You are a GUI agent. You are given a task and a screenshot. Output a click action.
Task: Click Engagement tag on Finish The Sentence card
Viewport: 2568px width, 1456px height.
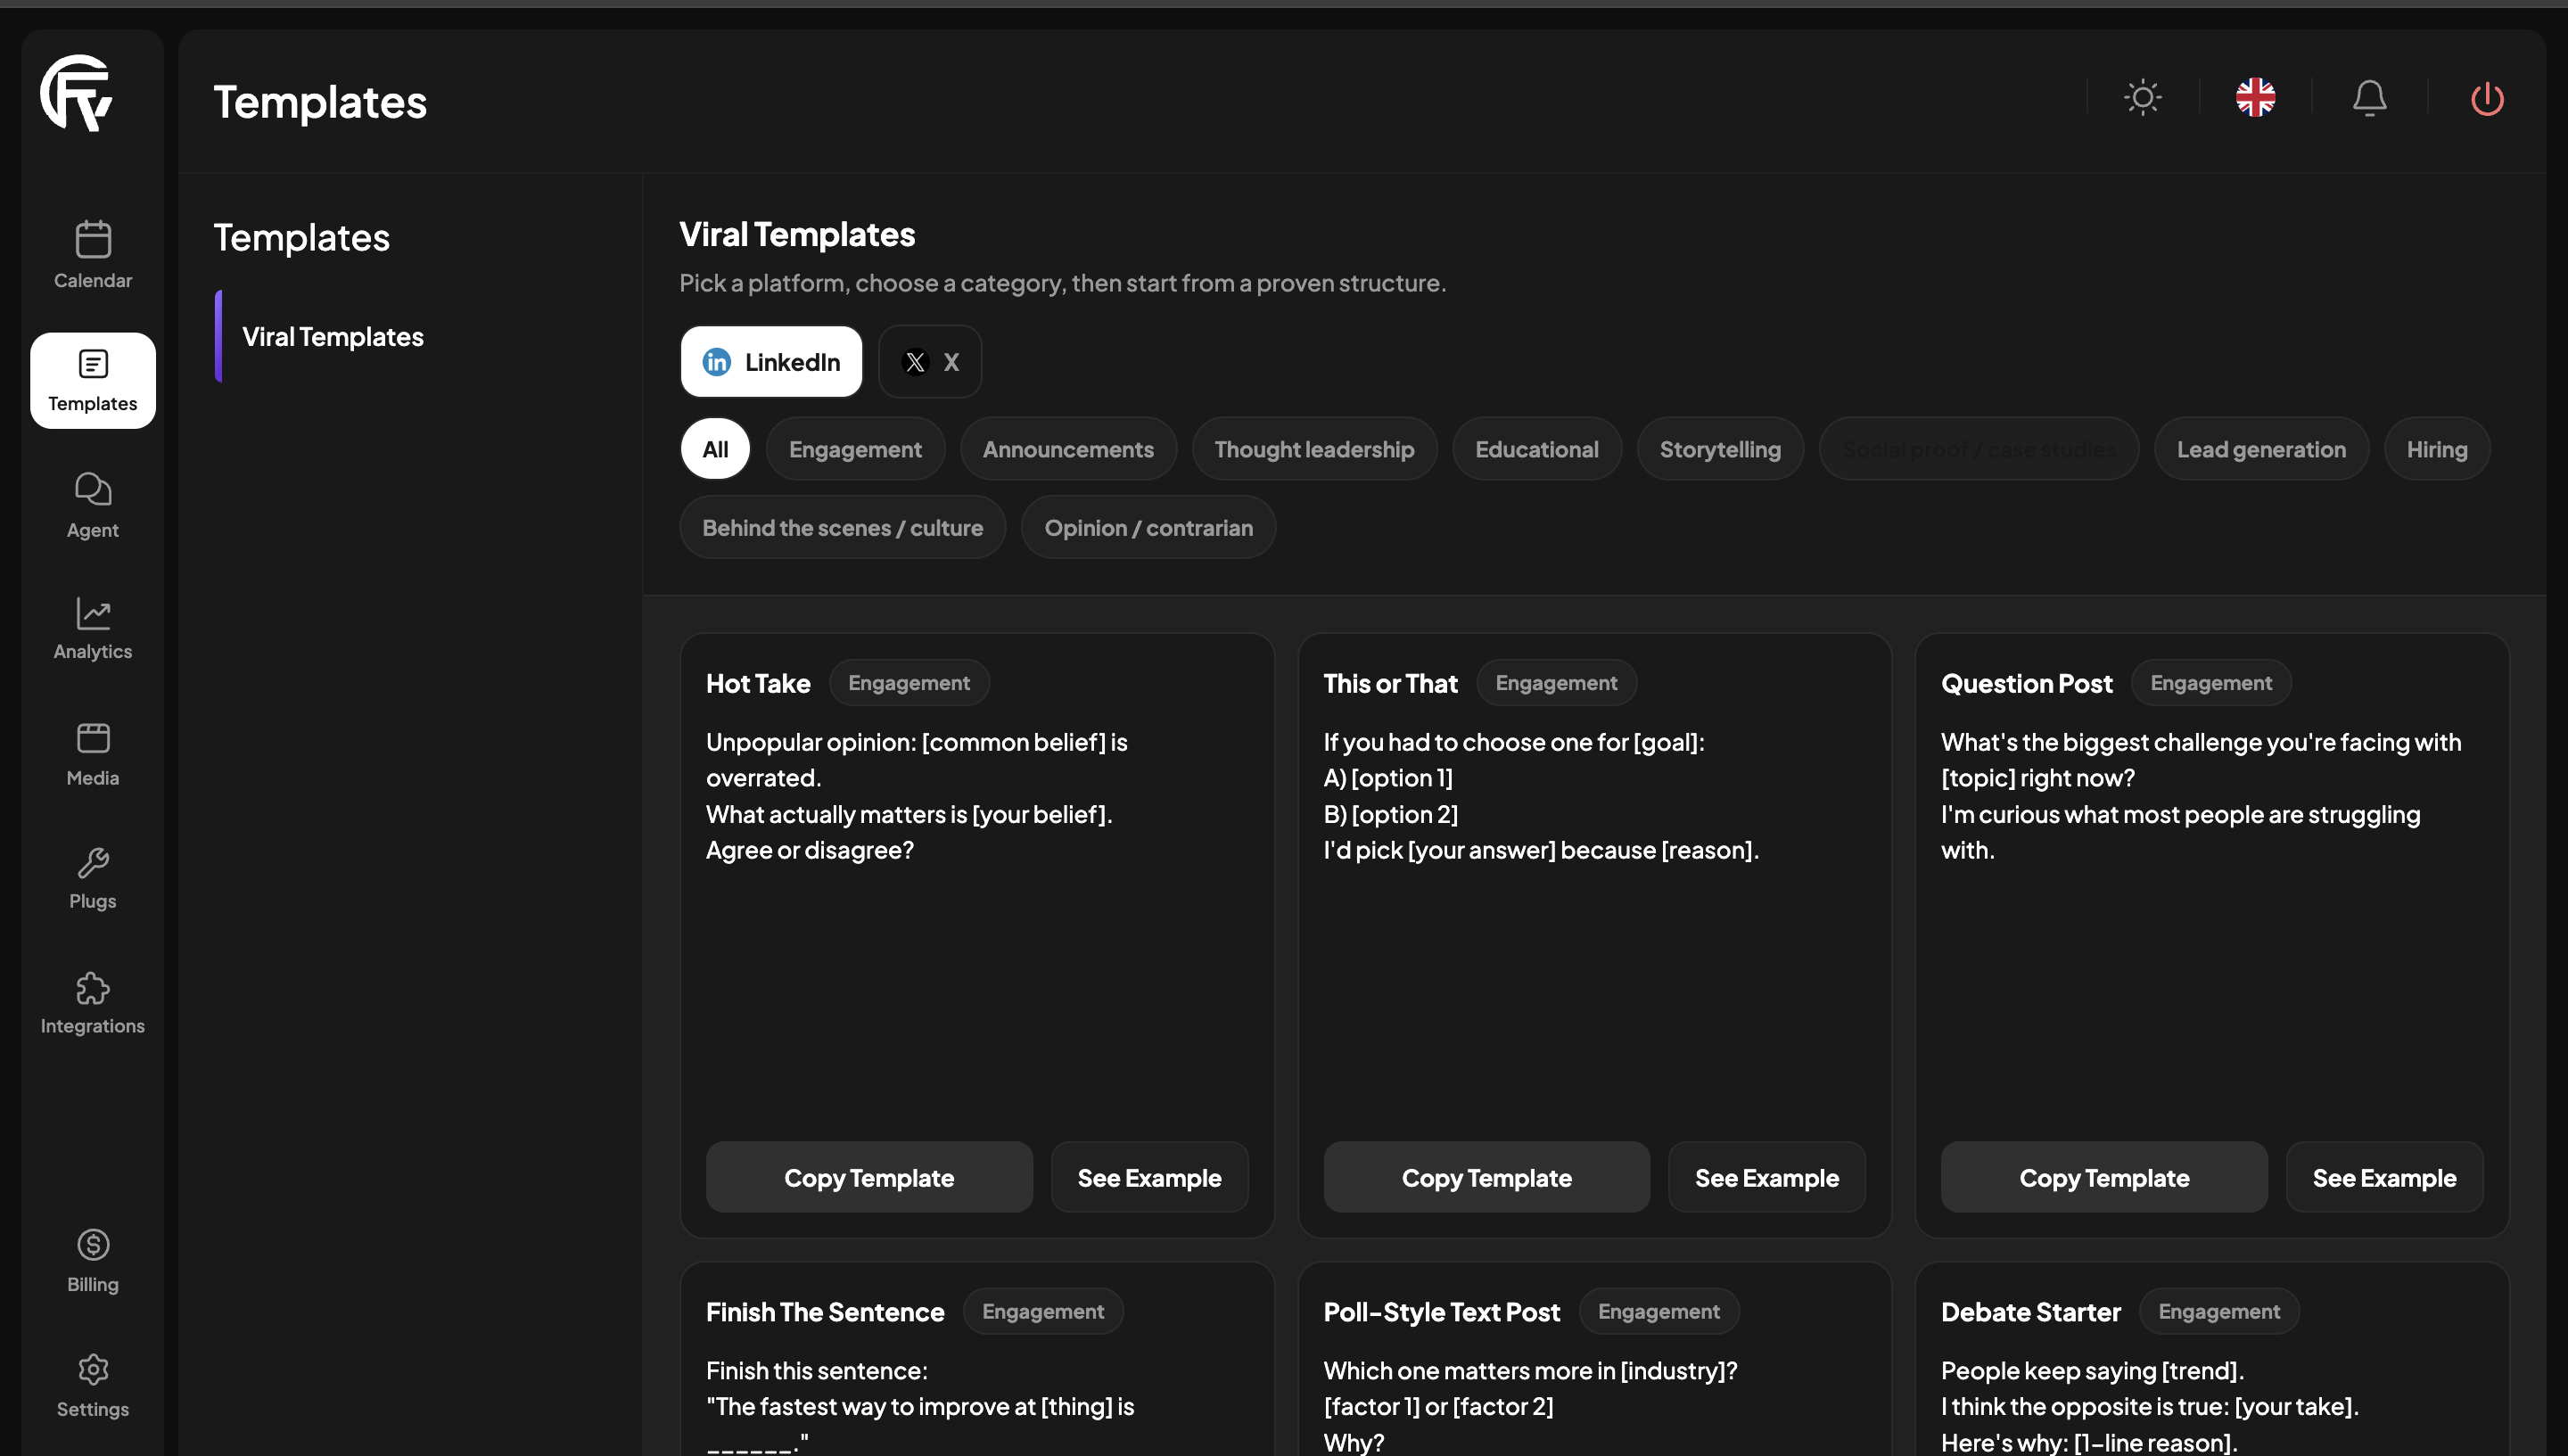(x=1043, y=1311)
